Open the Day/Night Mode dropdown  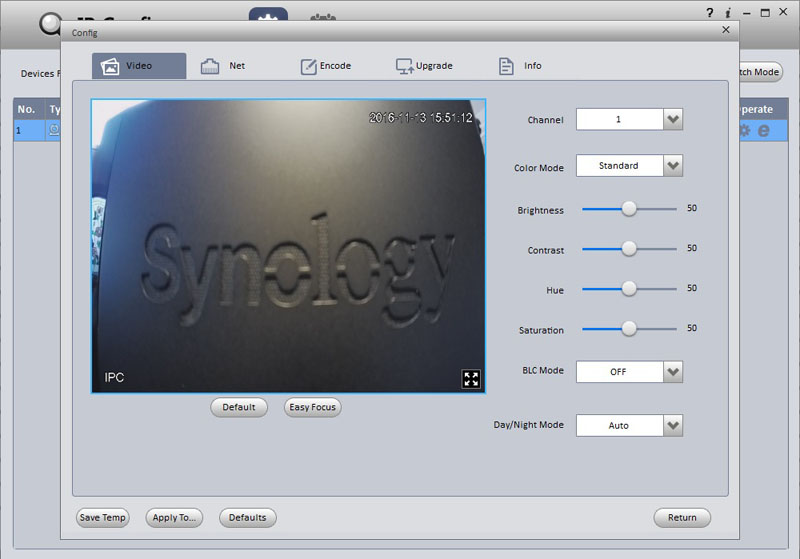pyautogui.click(x=673, y=425)
